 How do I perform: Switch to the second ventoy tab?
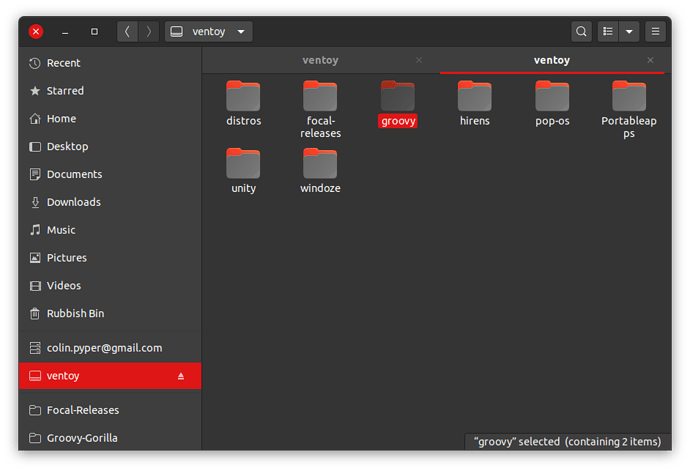(x=551, y=60)
